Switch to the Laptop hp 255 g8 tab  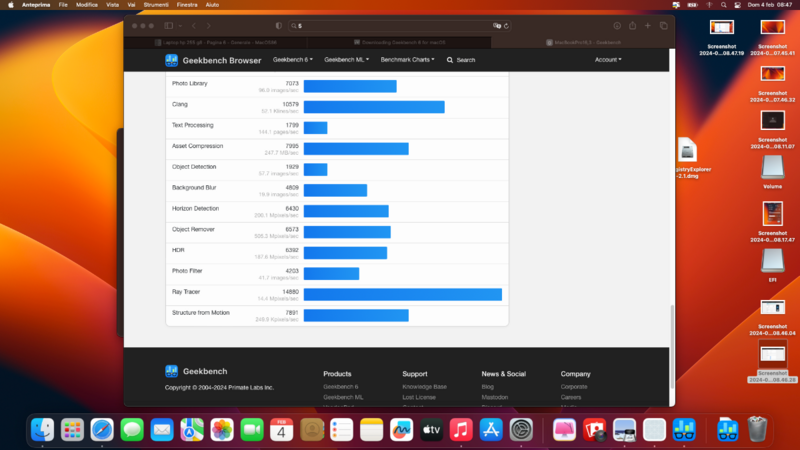216,42
